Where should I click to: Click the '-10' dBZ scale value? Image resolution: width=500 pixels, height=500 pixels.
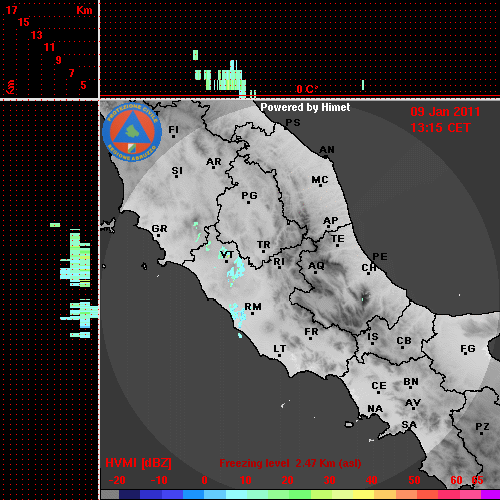[x=159, y=480]
